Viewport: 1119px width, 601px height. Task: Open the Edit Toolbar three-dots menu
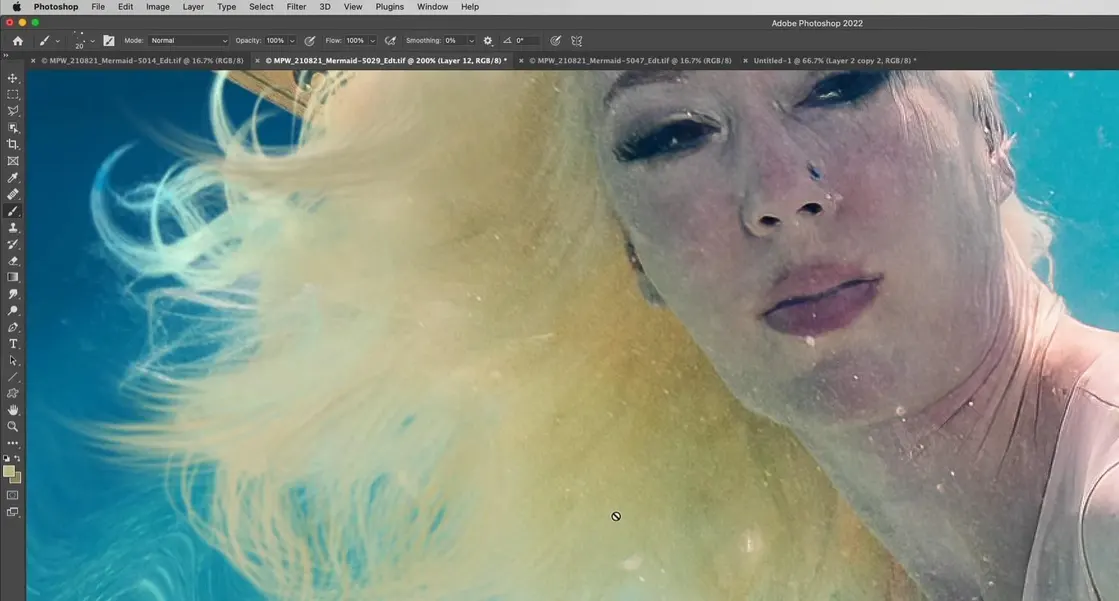[13, 443]
